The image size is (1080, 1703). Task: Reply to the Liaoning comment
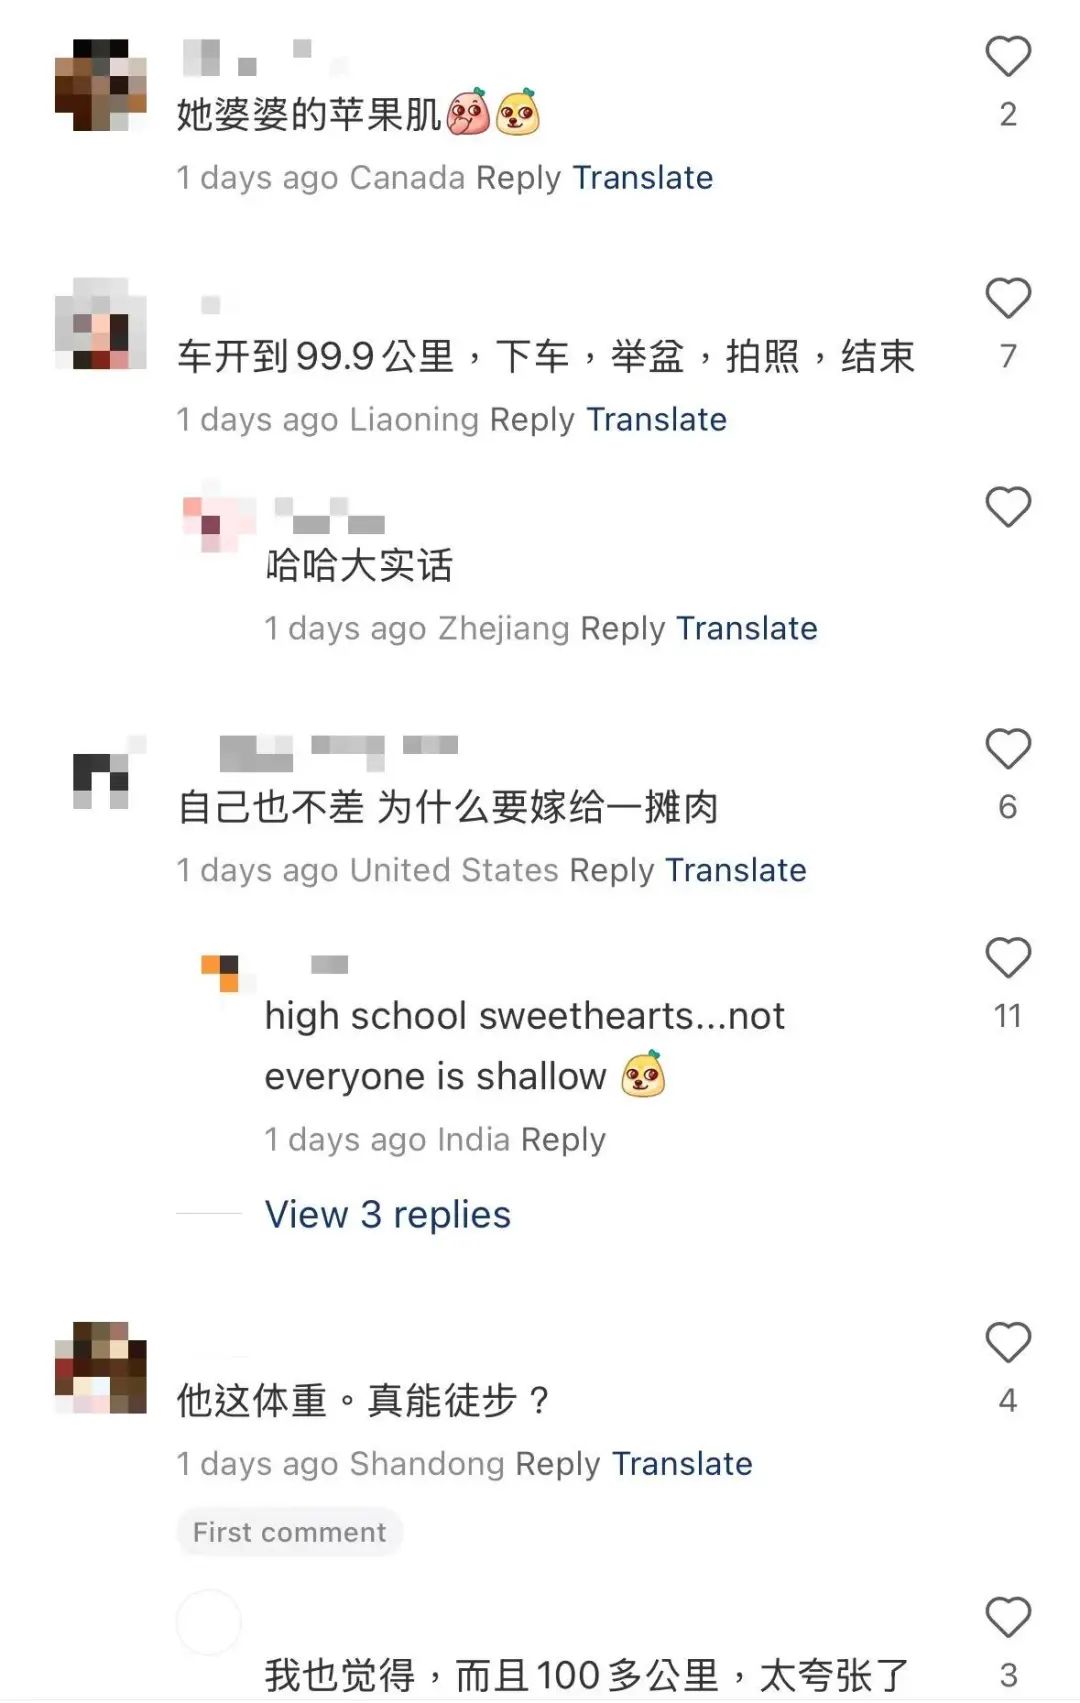pyautogui.click(x=532, y=420)
